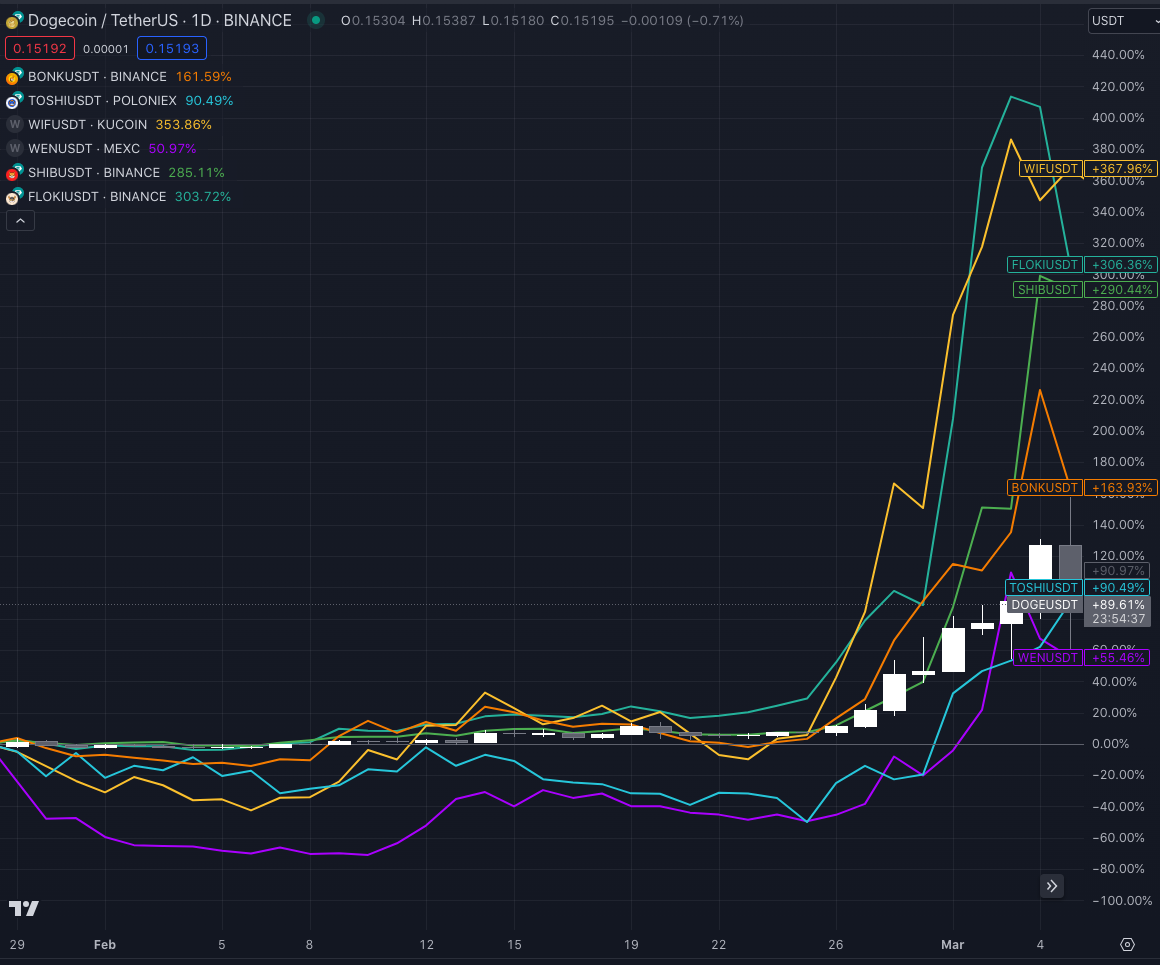Click the green market status dot
This screenshot has width=1160, height=965.
coord(316,21)
